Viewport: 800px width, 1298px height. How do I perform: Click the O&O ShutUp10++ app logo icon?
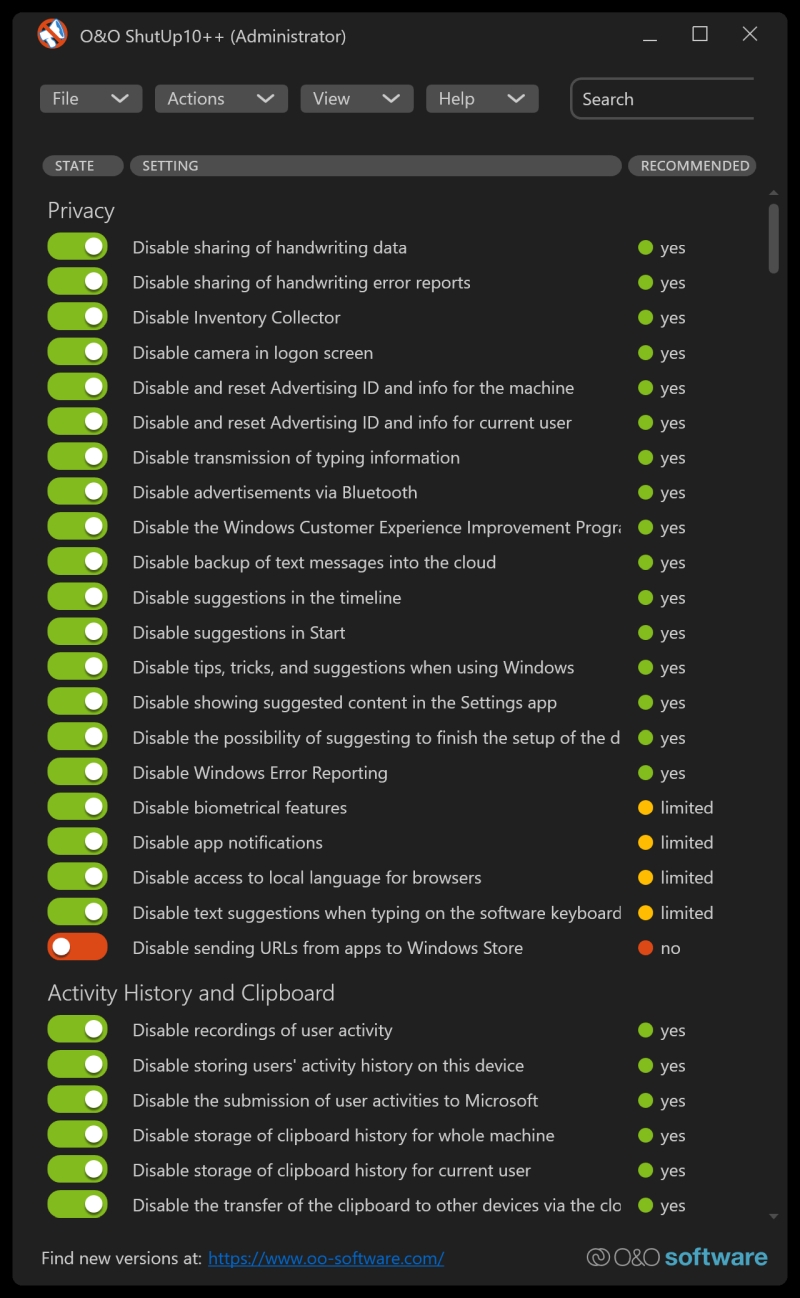tap(52, 35)
